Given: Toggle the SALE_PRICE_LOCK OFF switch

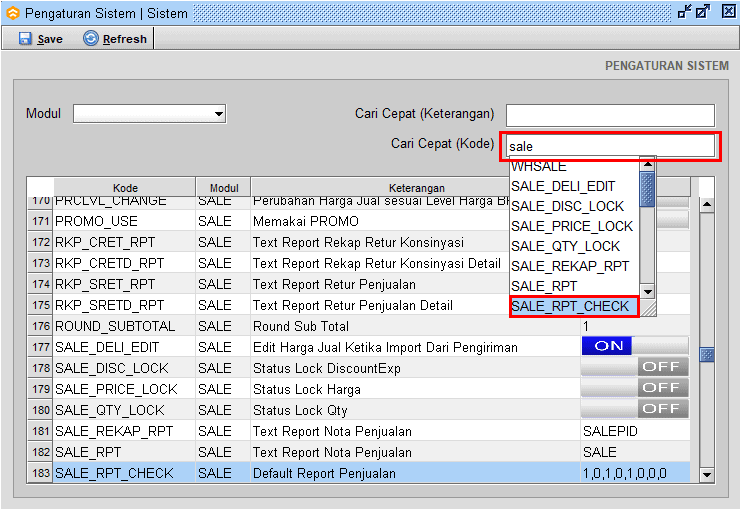Looking at the screenshot, I should [635, 388].
